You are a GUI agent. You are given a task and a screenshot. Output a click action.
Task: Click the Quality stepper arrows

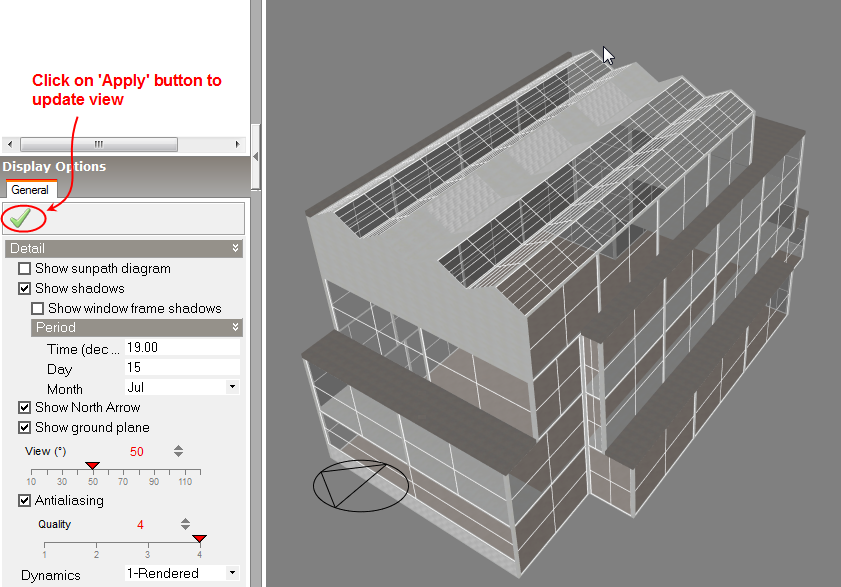tap(185, 524)
